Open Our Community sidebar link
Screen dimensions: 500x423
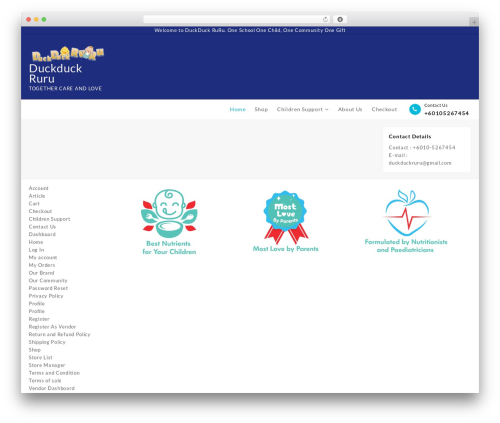point(48,280)
